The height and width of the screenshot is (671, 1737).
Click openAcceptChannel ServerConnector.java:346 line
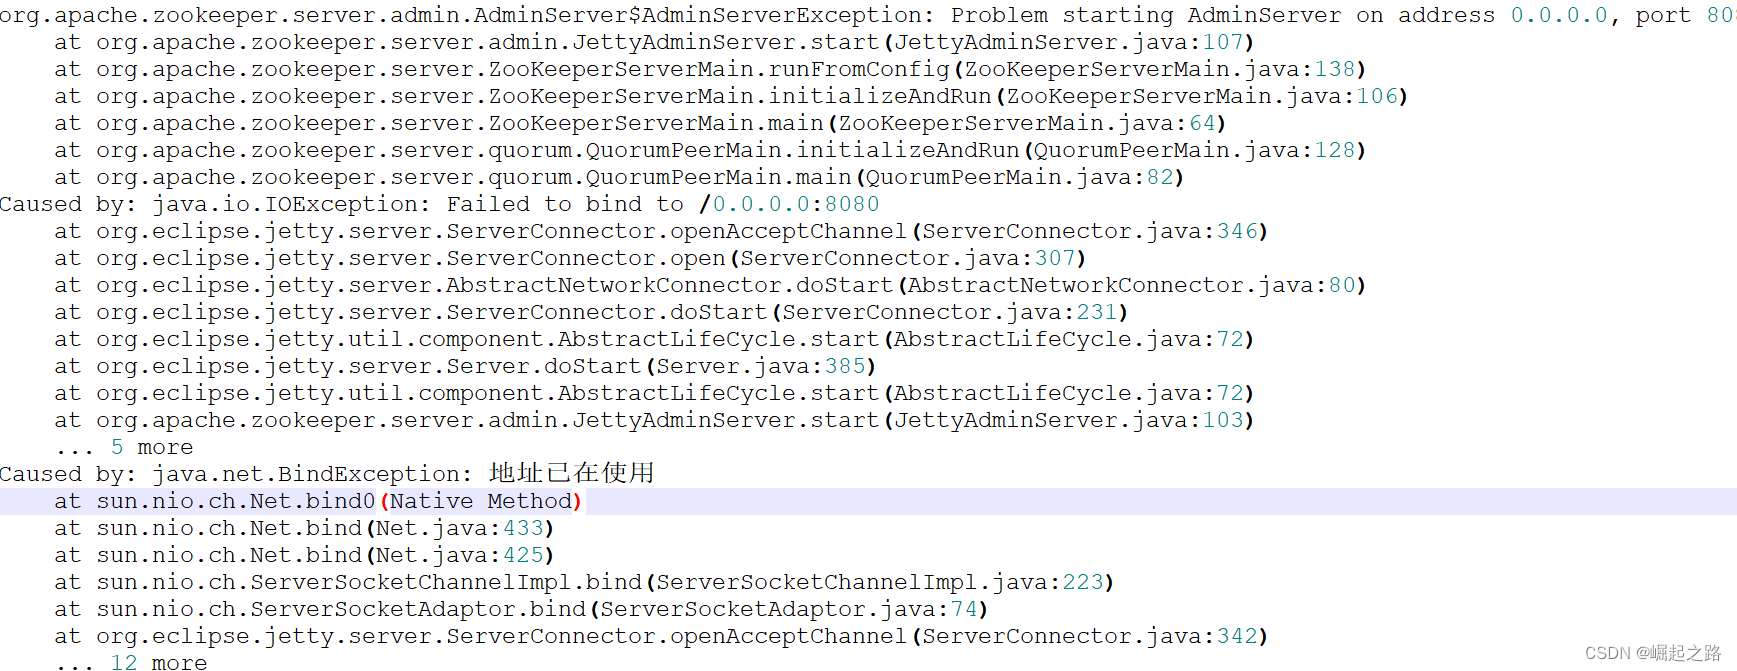click(x=661, y=231)
